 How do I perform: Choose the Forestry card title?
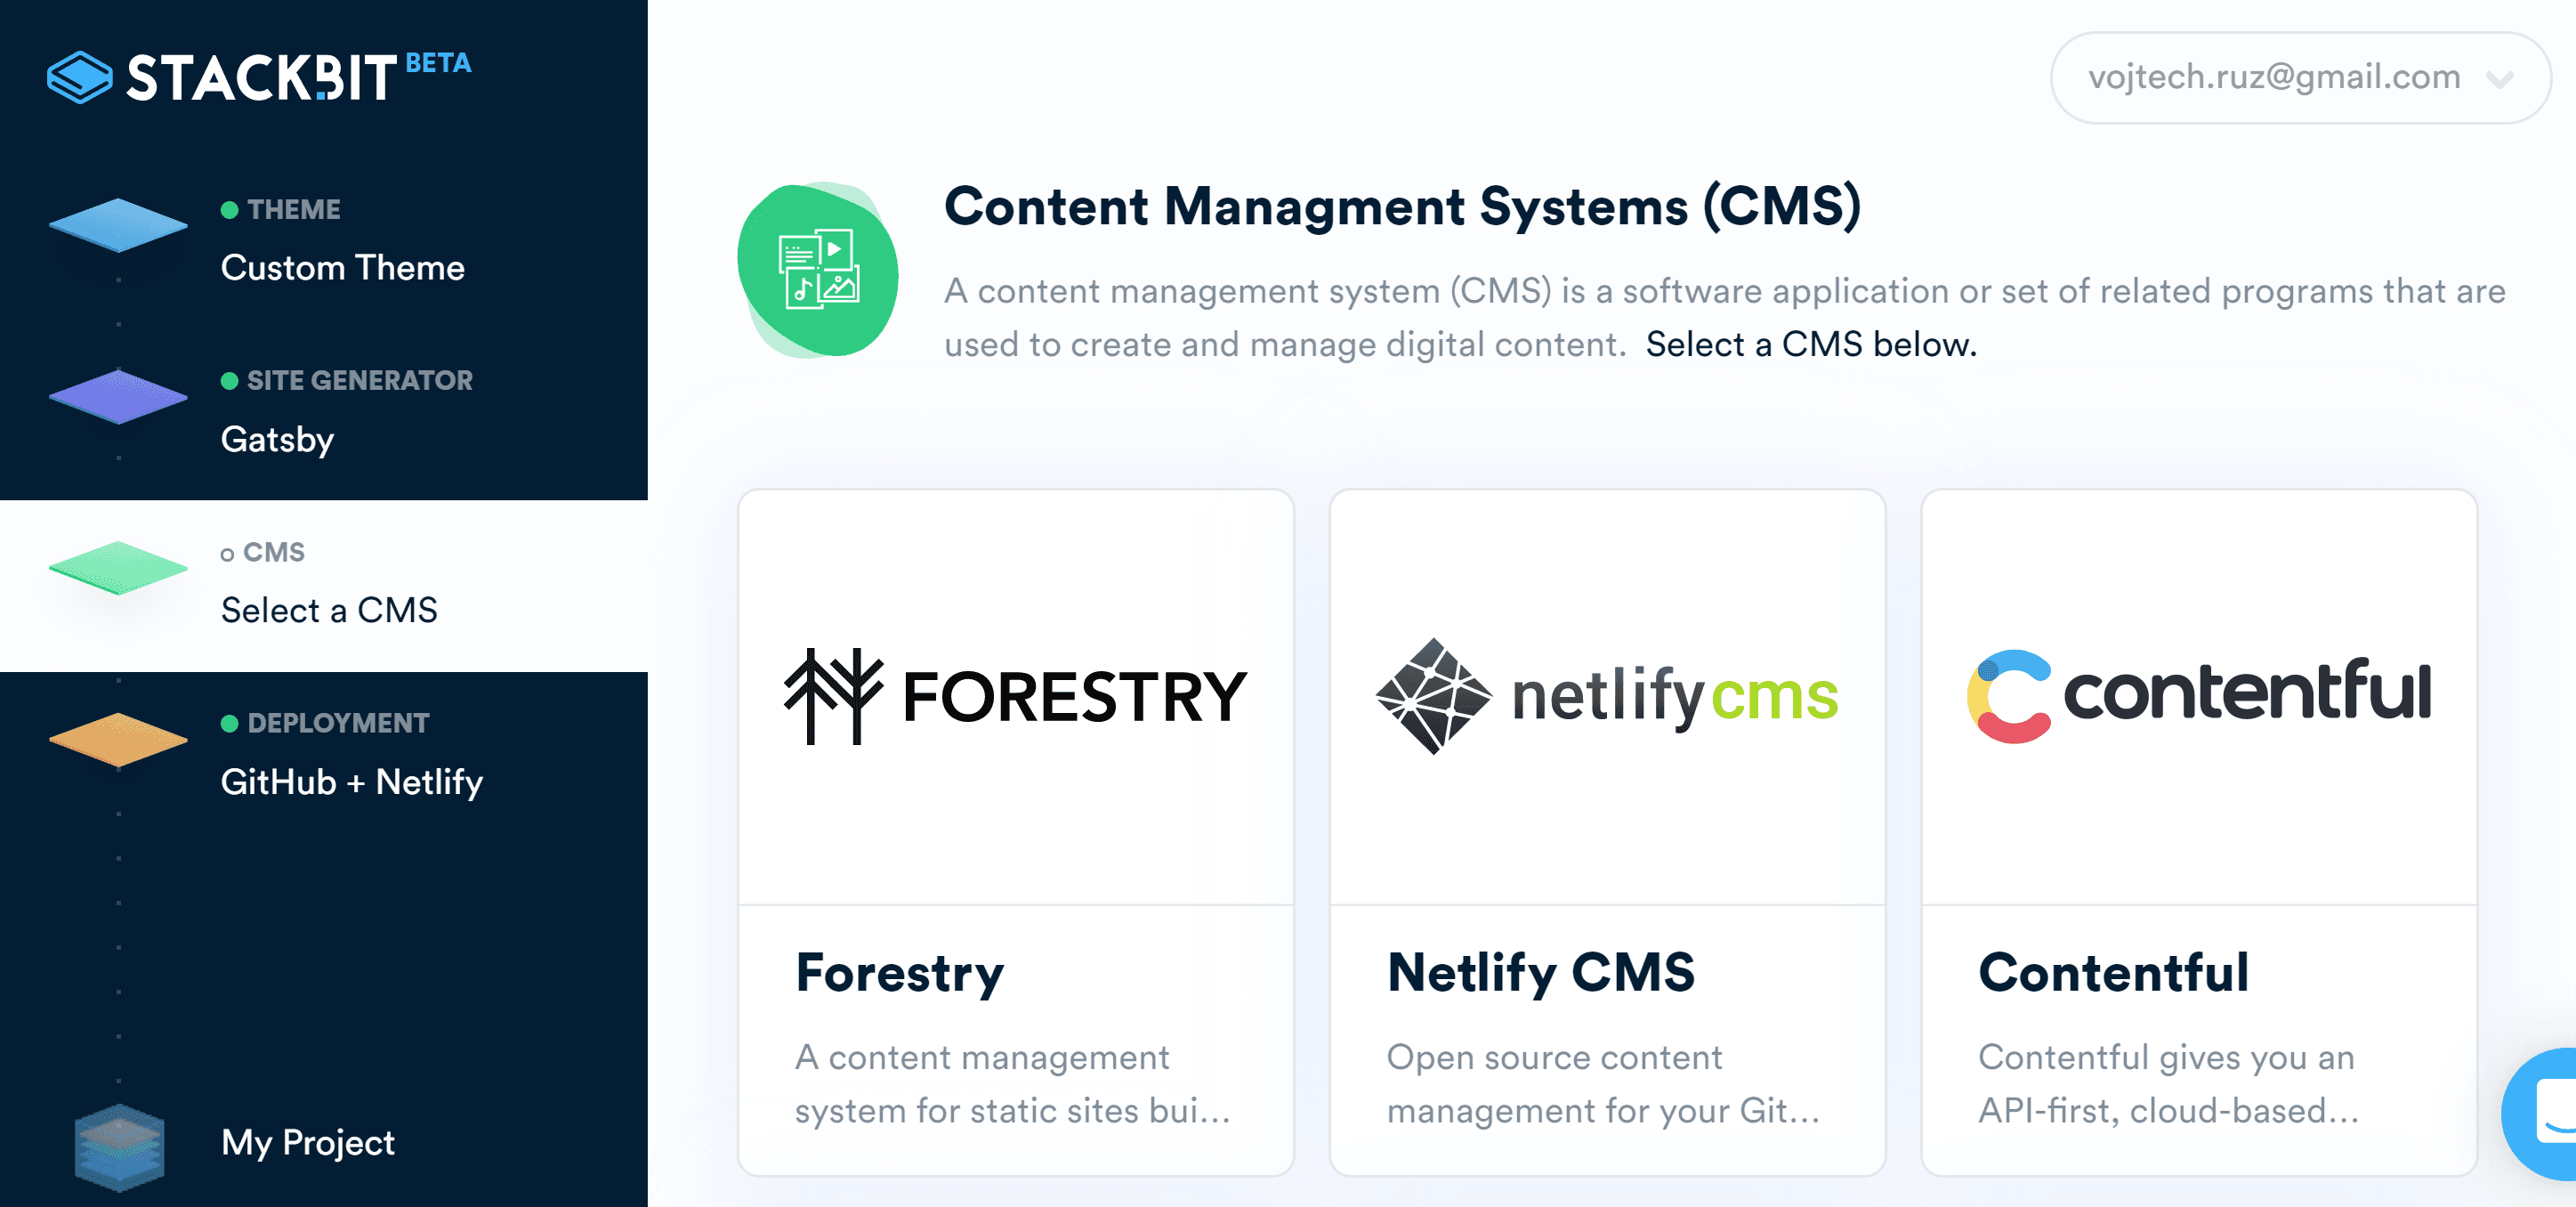(x=900, y=972)
